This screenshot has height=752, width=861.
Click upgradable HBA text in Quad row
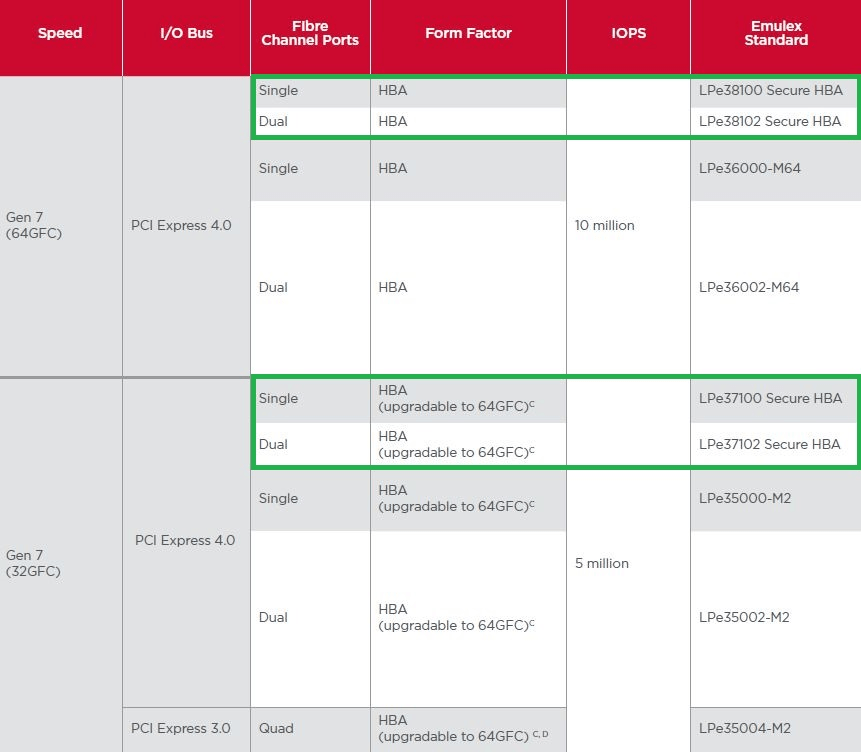point(463,728)
